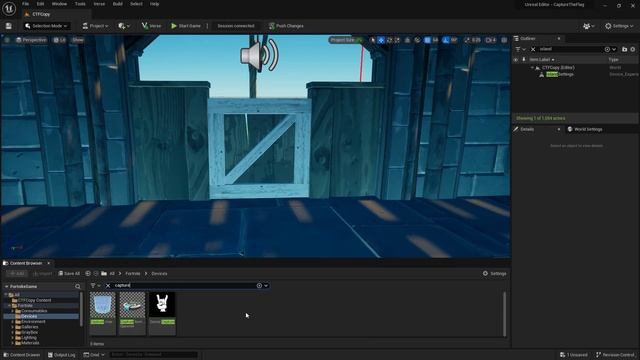This screenshot has height=360, width=640.
Task: Expand the Environment folder
Action: pyautogui.click(x=12, y=322)
